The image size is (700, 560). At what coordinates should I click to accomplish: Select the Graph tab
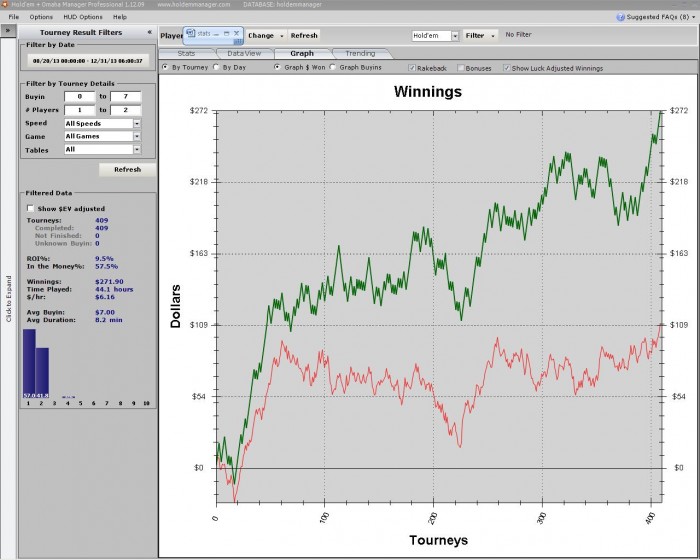tap(302, 54)
